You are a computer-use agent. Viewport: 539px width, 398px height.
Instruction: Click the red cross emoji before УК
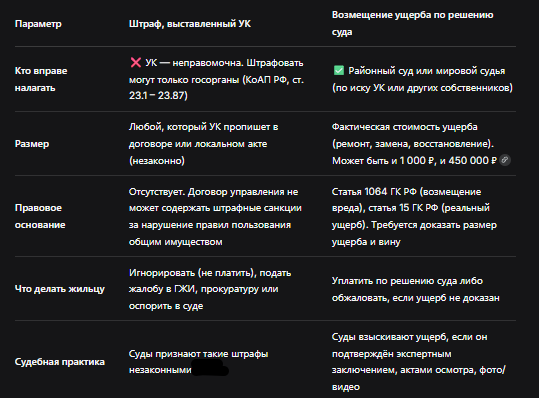click(x=135, y=63)
